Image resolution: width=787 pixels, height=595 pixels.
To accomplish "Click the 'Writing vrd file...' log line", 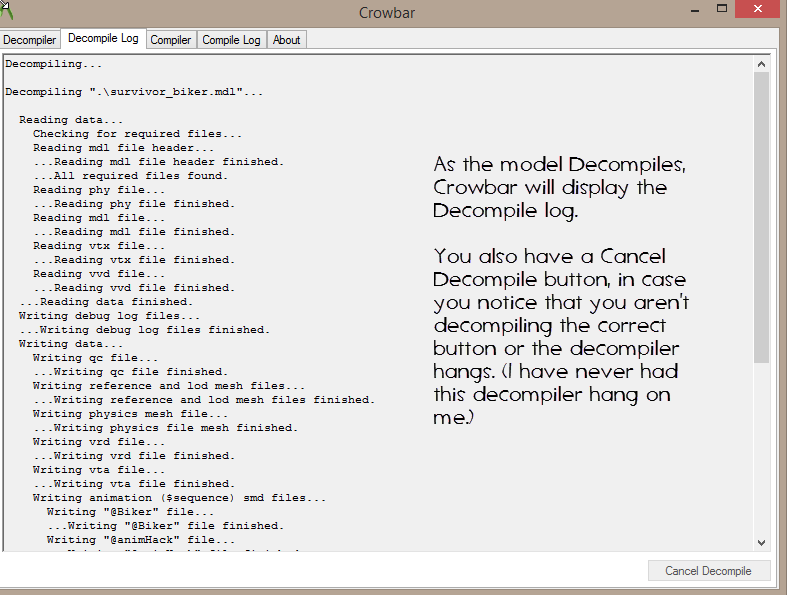I will point(99,442).
